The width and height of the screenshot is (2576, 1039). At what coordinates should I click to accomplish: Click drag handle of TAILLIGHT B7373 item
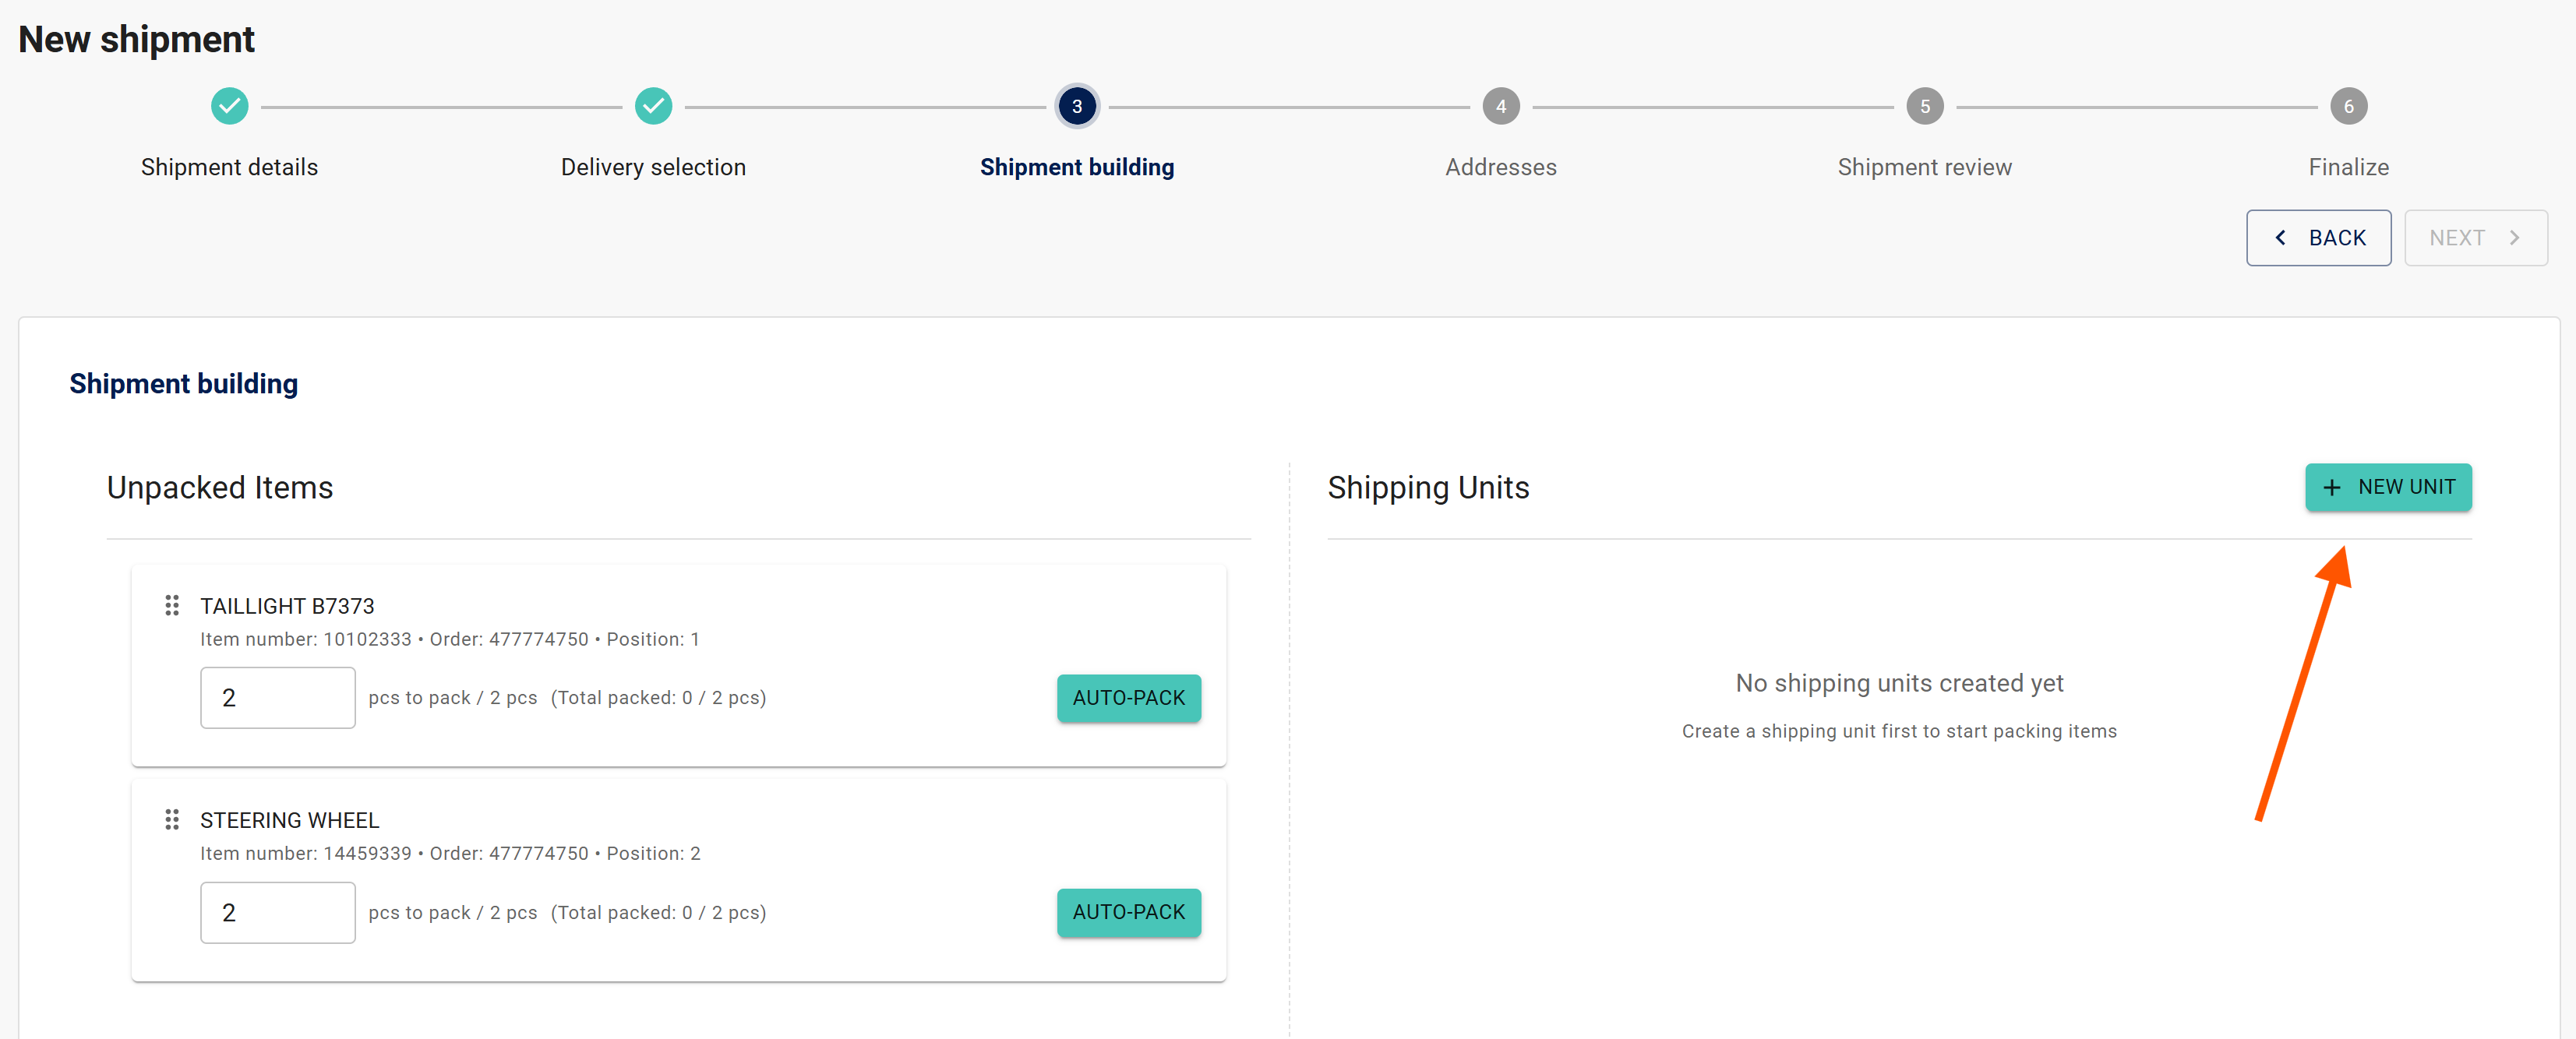(x=172, y=605)
